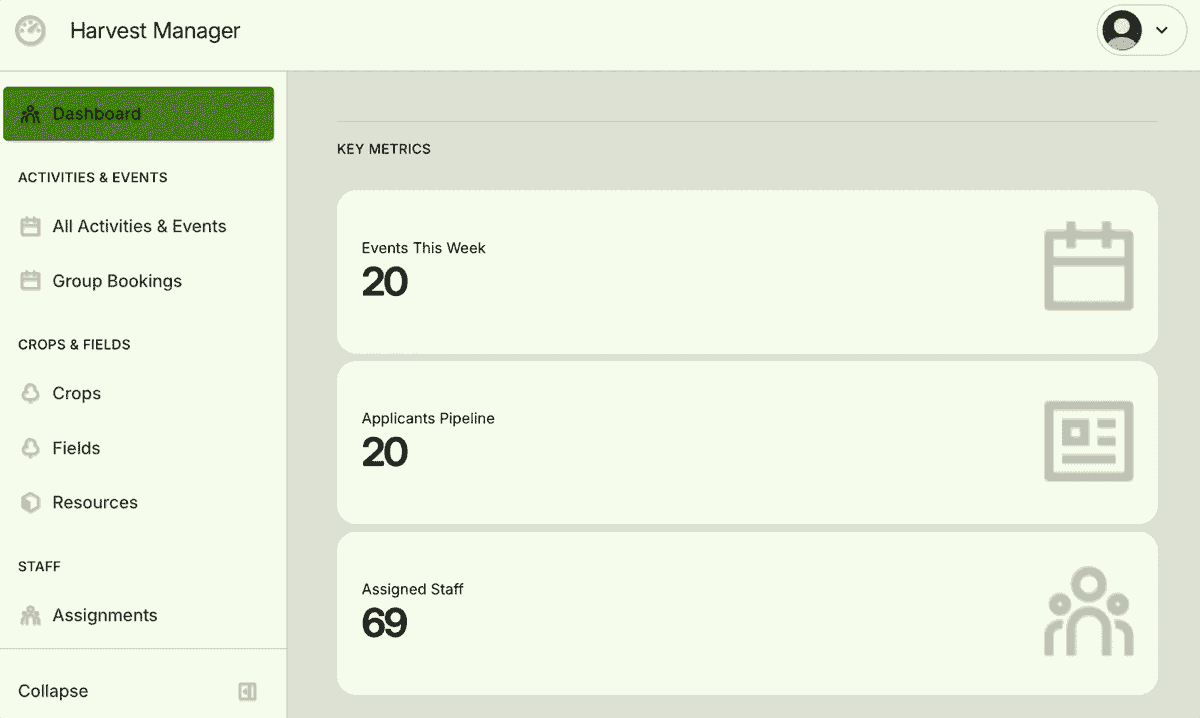
Task: Click the Harvest Manager logo icon
Action: tap(30, 30)
